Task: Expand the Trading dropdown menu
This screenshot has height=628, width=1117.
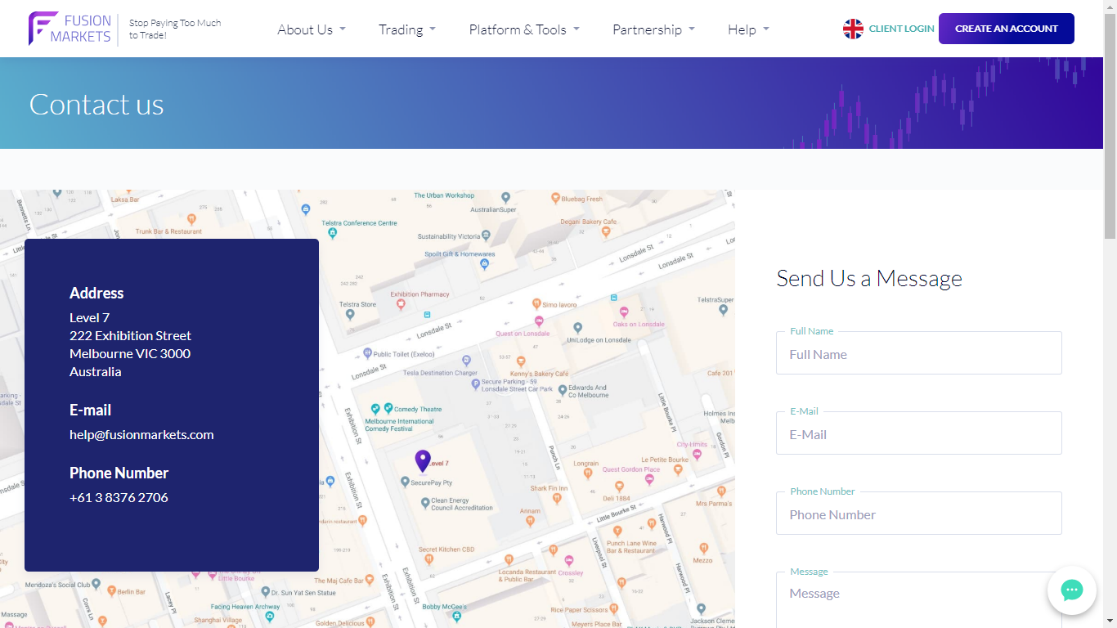Action: pos(407,29)
